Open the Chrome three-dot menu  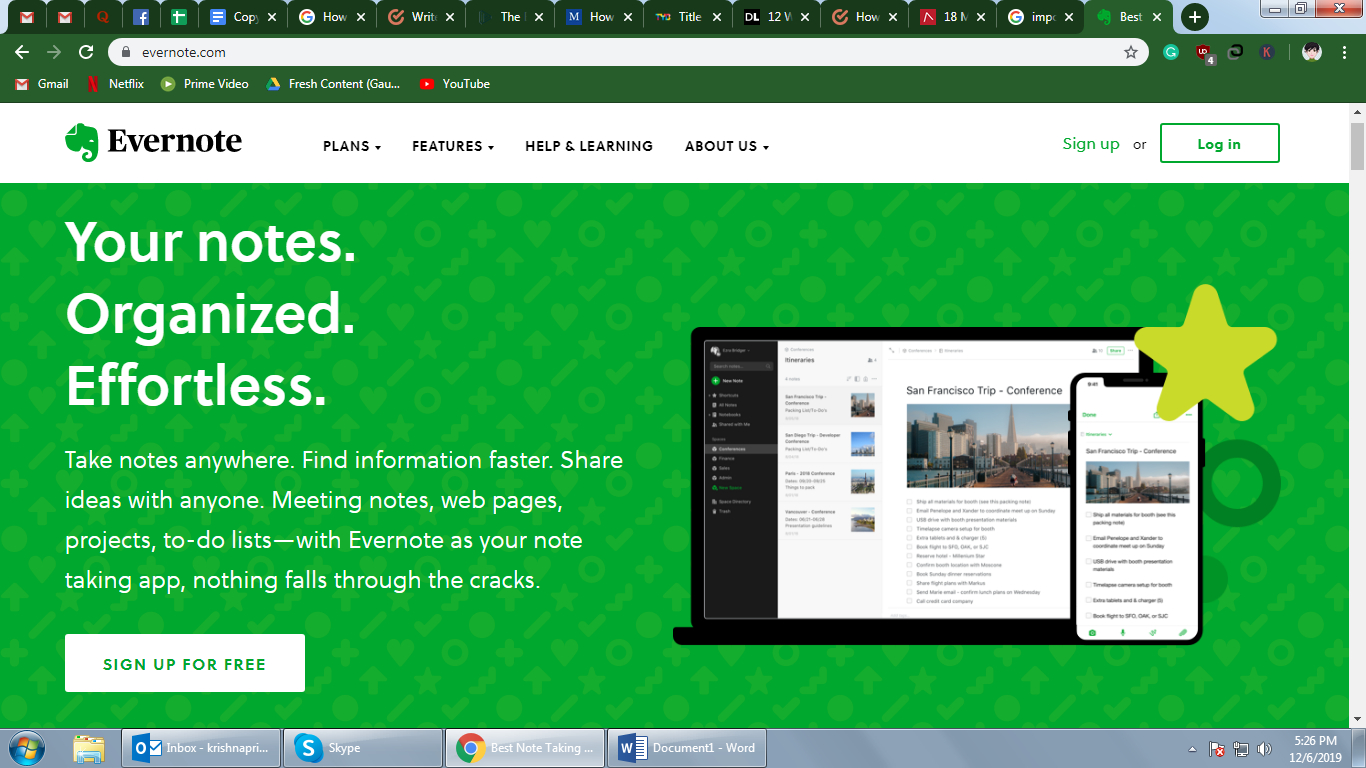pos(1345,52)
